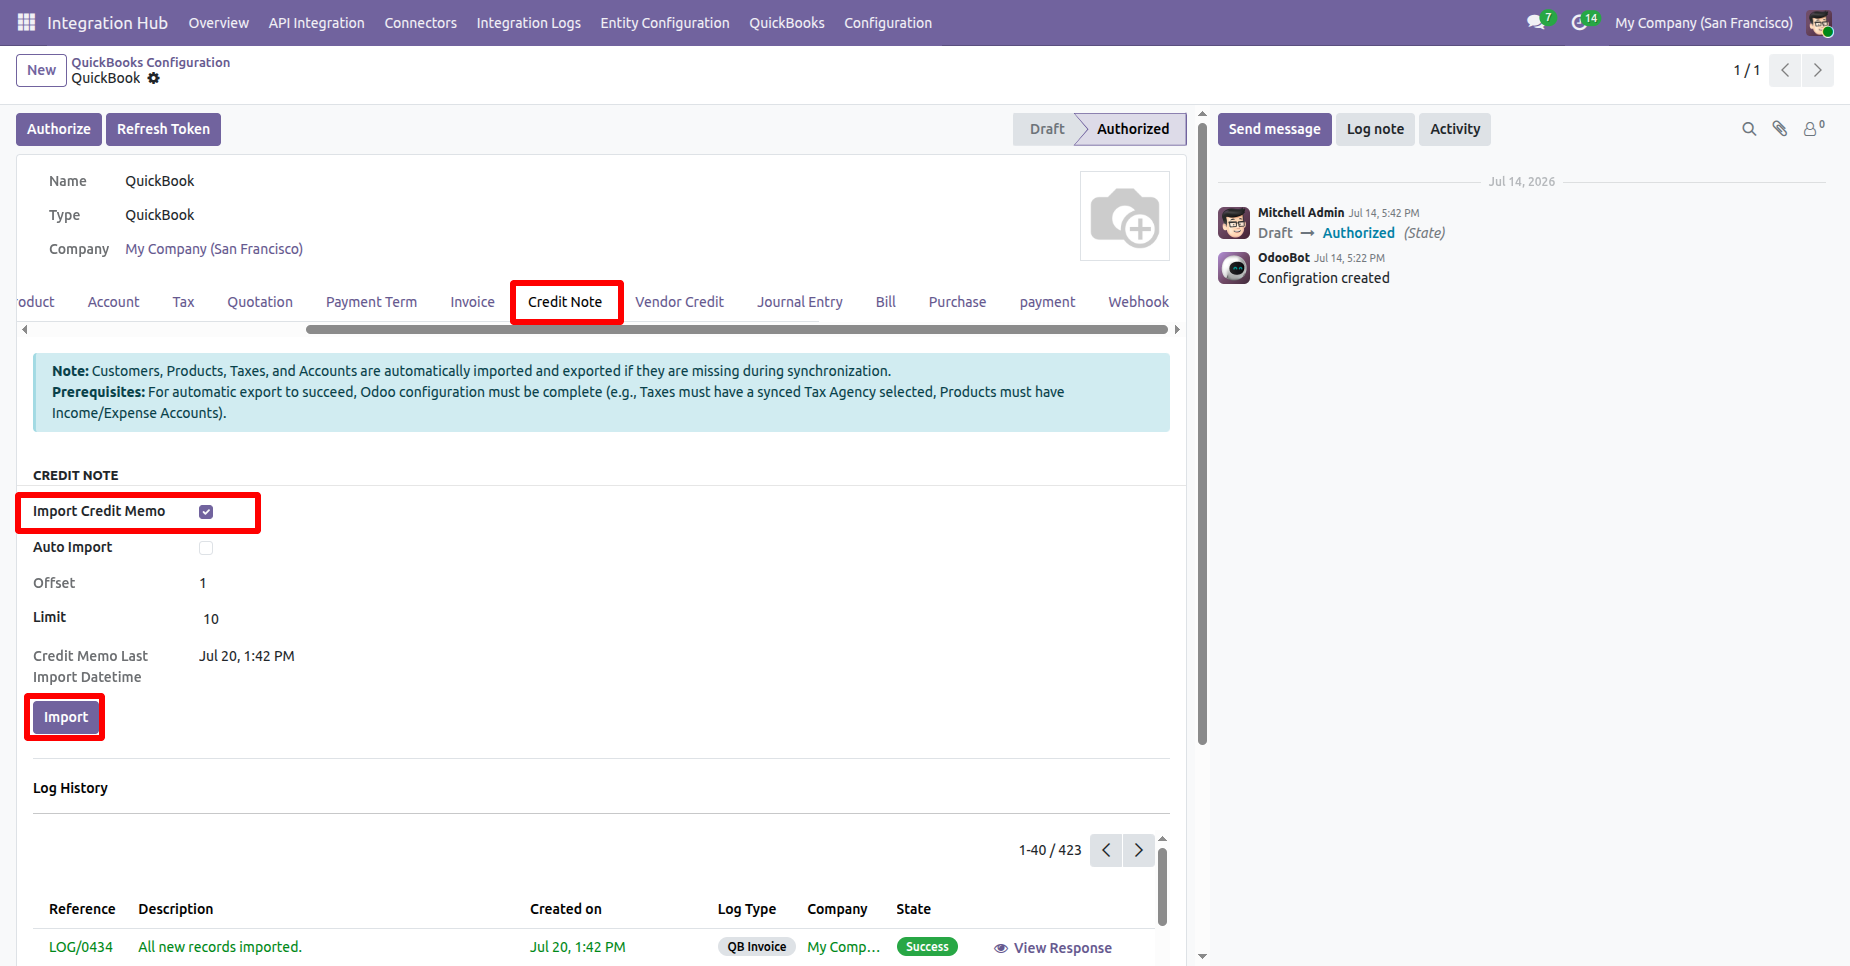The image size is (1850, 966).
Task: Click the Log note button
Action: point(1375,129)
